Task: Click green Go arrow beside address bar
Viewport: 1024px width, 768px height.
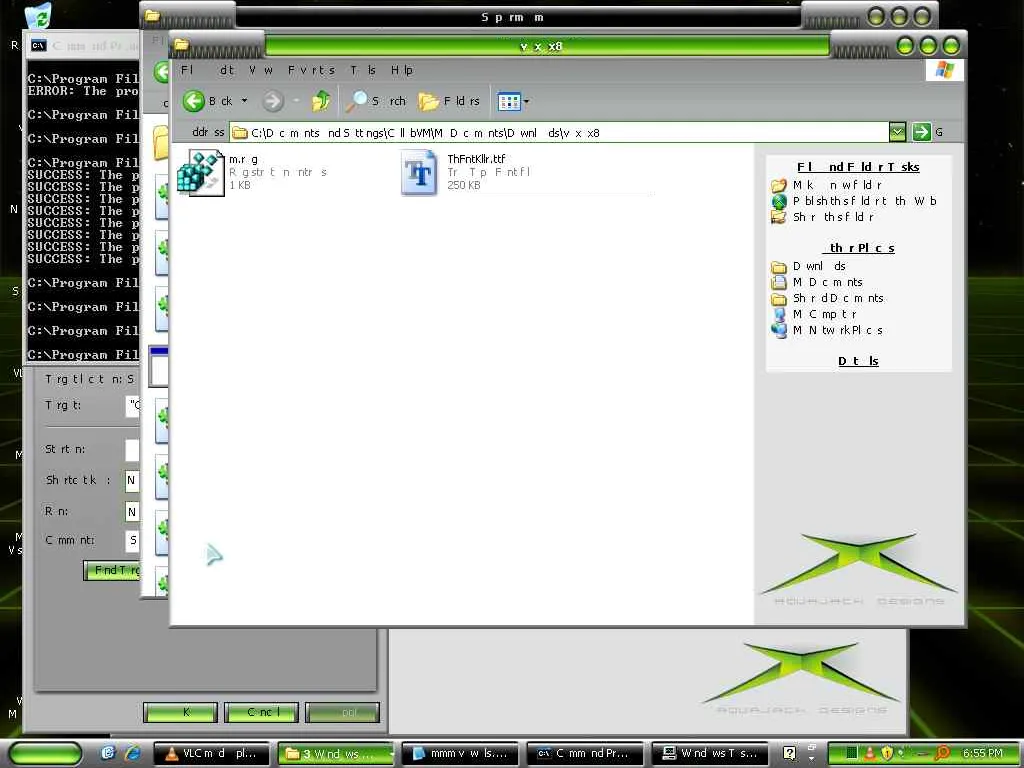Action: coord(921,132)
